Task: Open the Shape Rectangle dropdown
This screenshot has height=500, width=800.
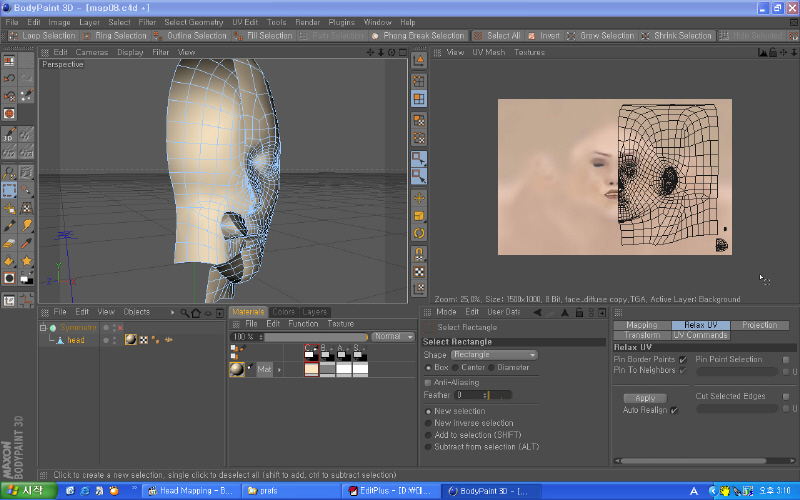Action: coord(494,355)
